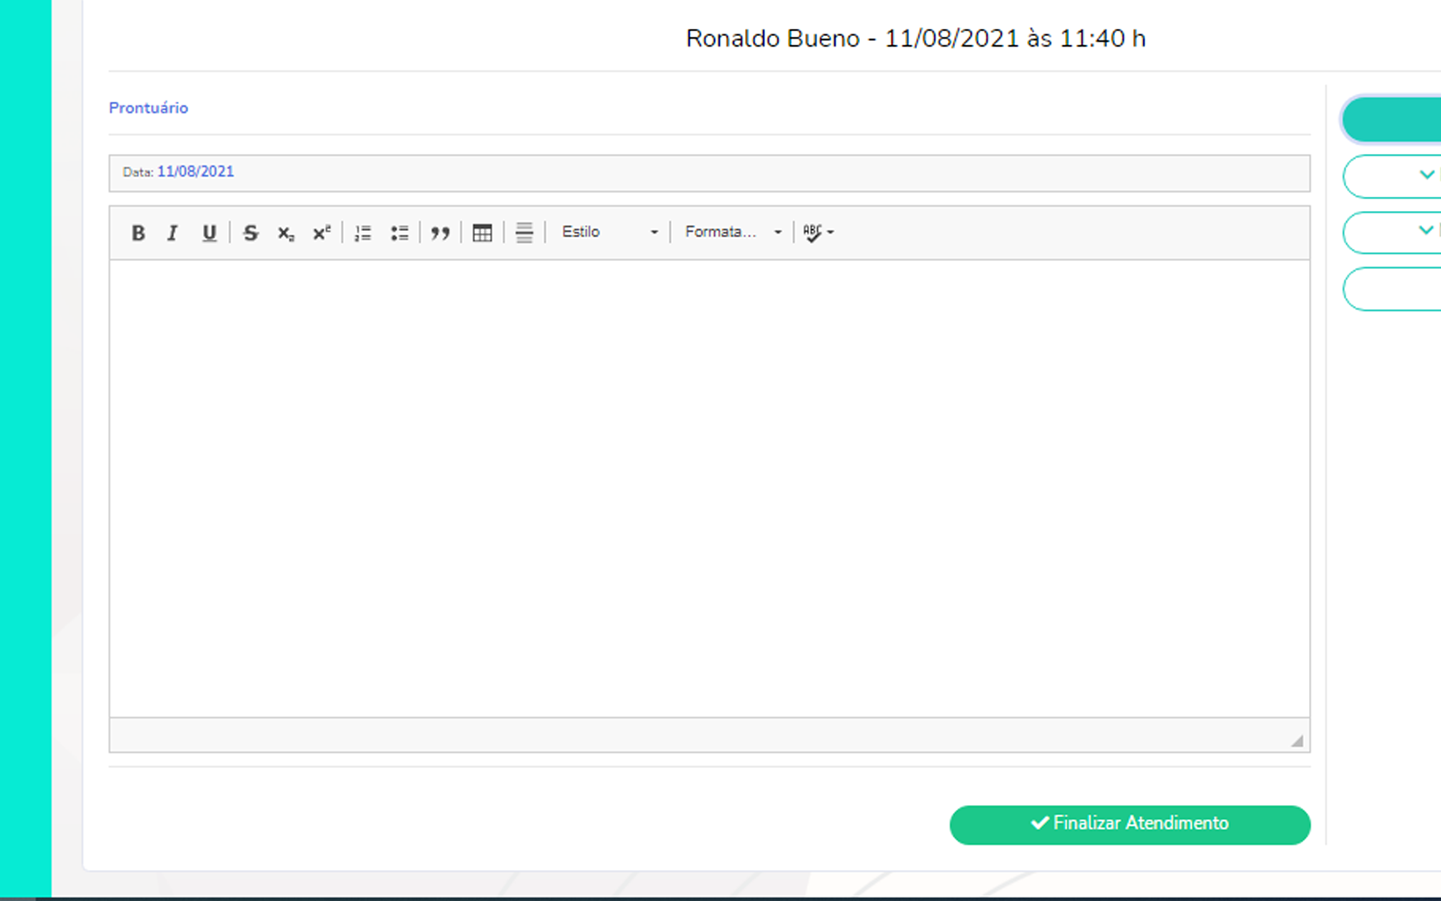This screenshot has width=1441, height=901.
Task: Open the Estilo dropdown
Action: tap(609, 232)
